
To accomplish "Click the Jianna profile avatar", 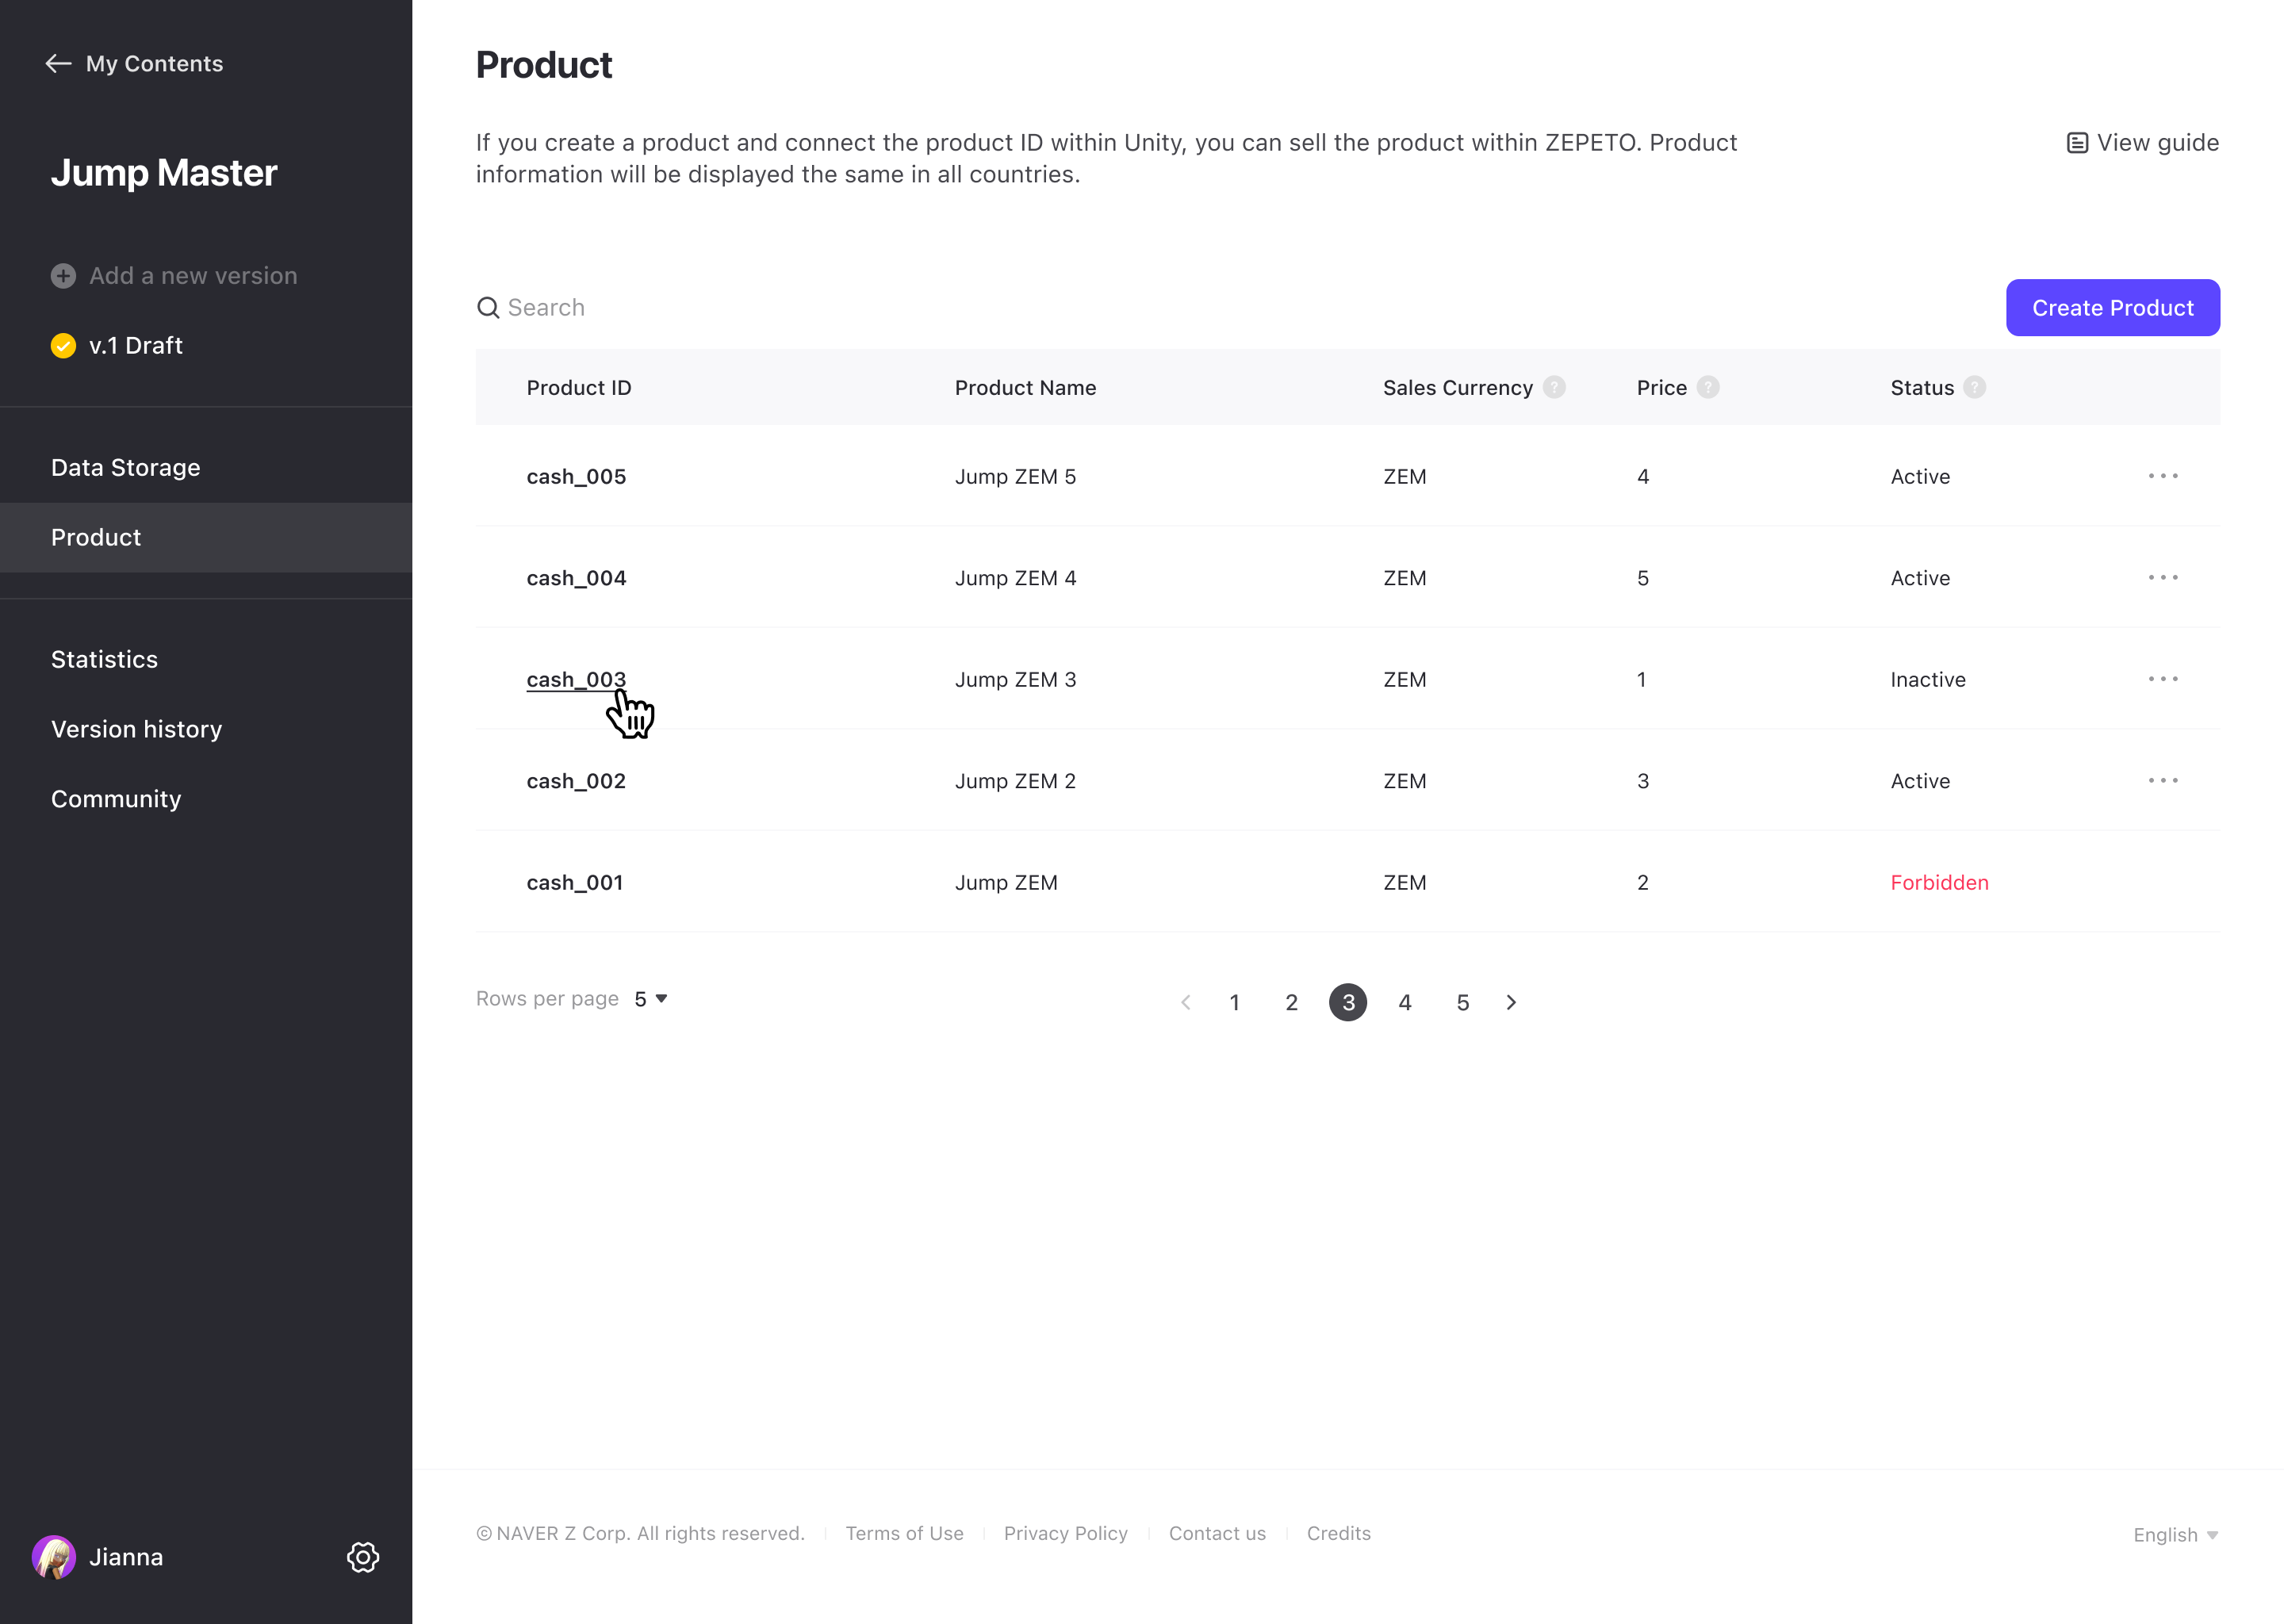I will tap(54, 1557).
